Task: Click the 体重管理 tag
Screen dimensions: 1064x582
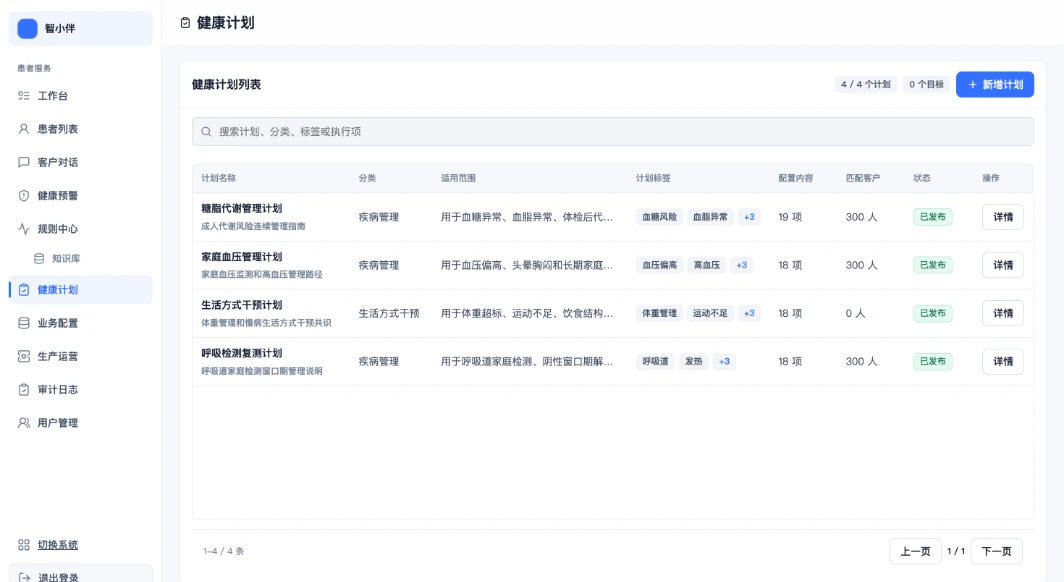Action: click(659, 313)
